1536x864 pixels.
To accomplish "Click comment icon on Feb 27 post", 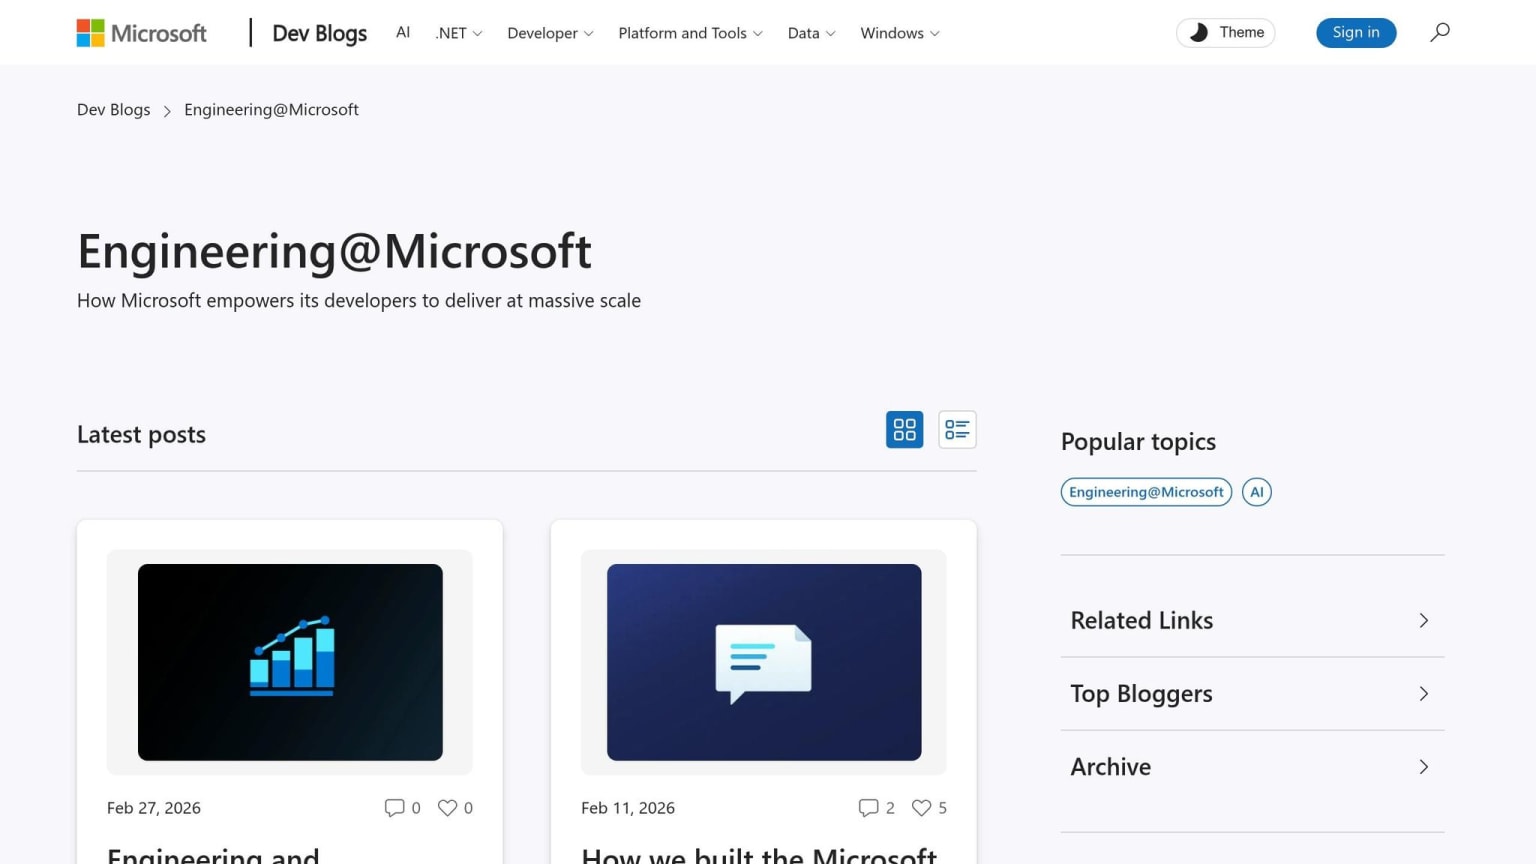I will coord(395,807).
